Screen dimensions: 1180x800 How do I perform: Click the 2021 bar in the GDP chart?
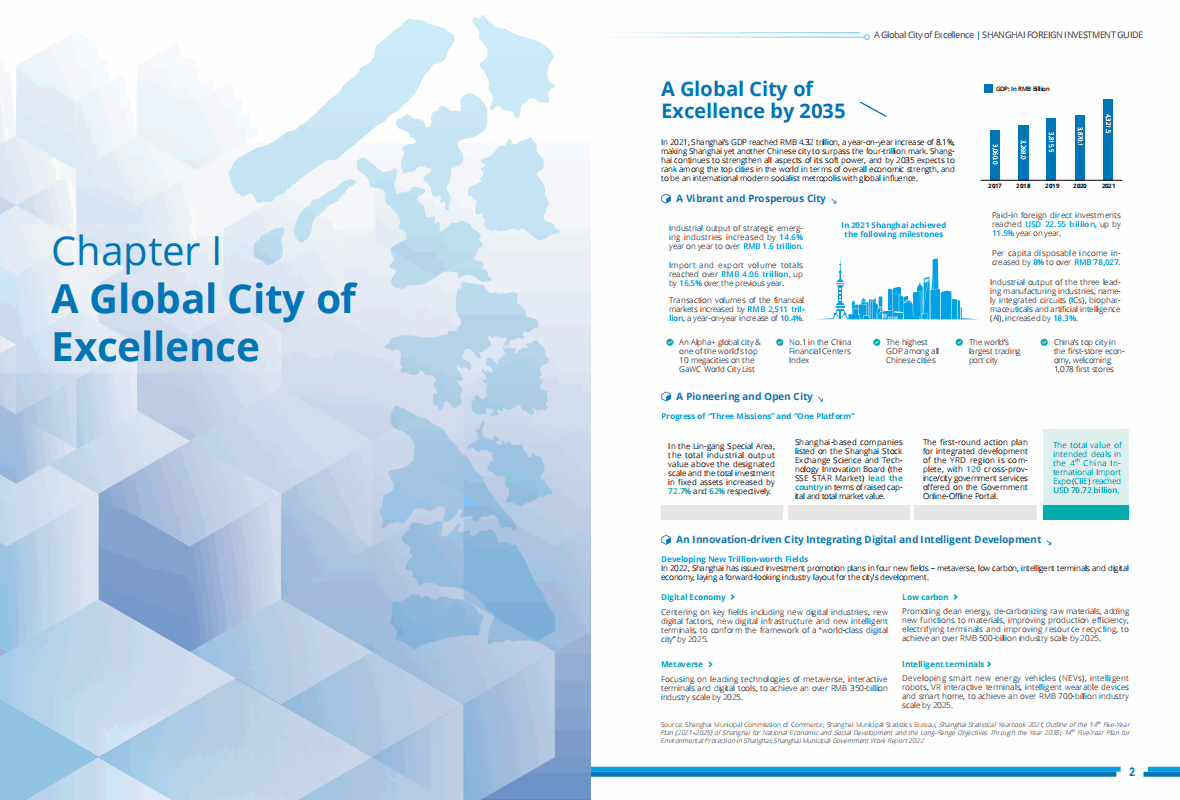coord(1108,140)
